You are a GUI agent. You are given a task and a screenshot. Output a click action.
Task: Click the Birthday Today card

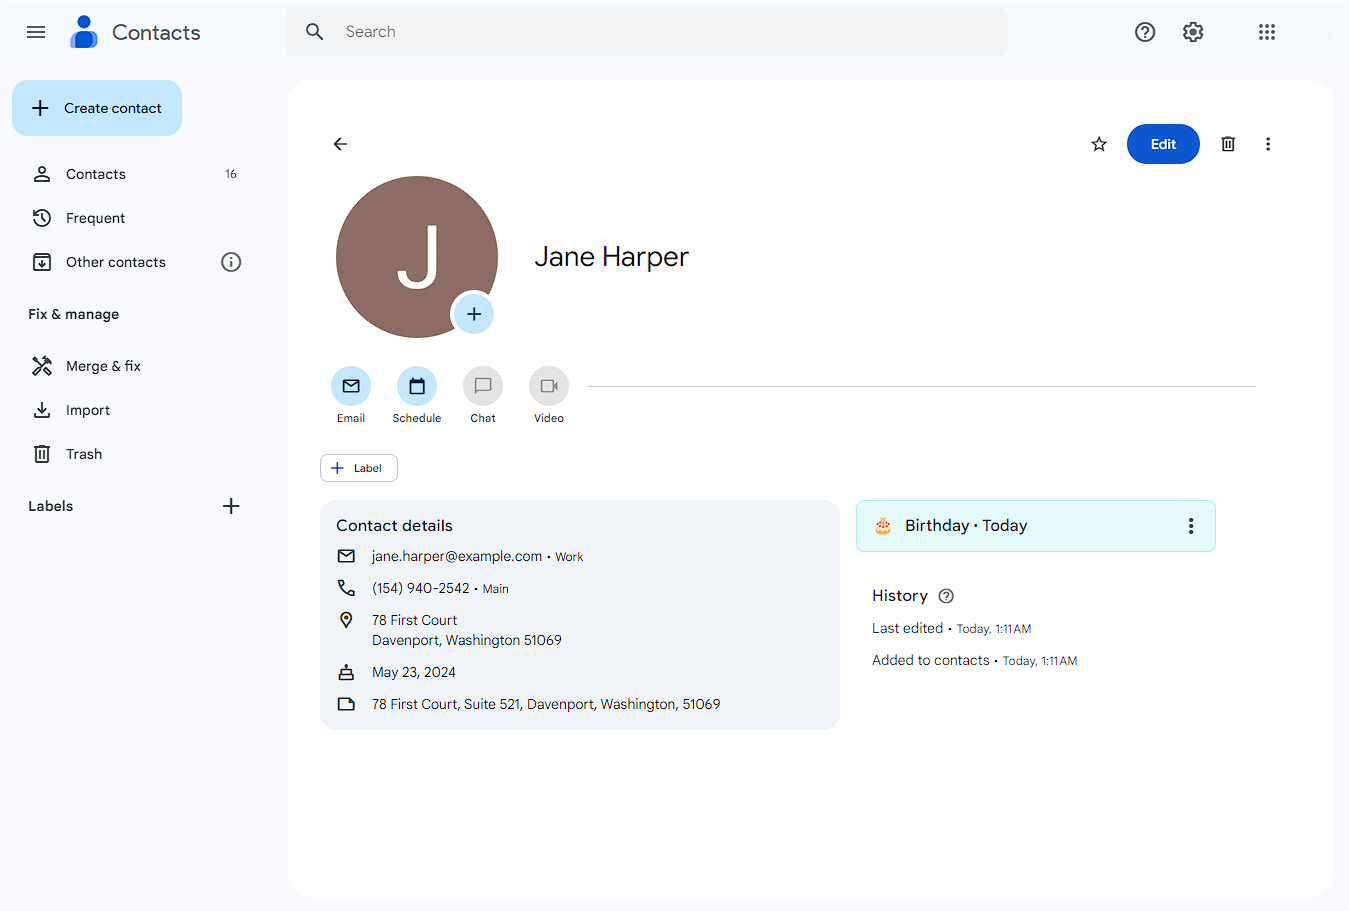(1036, 526)
